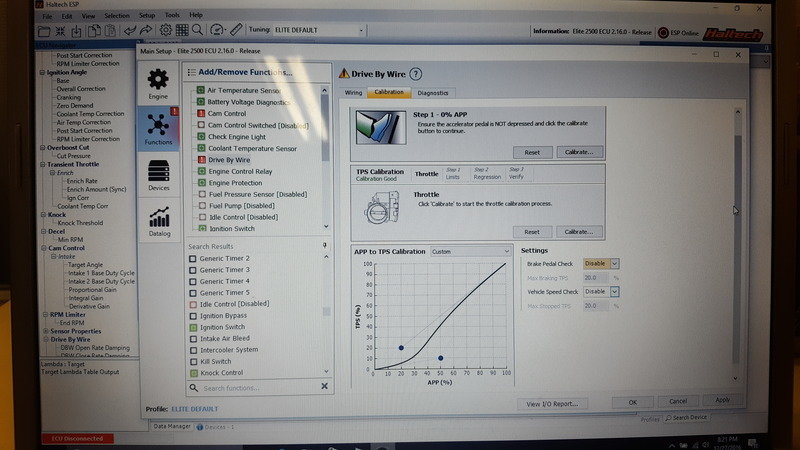Image resolution: width=800 pixels, height=450 pixels.
Task: Toggle the Engine Protection function checkbox
Action: (202, 183)
